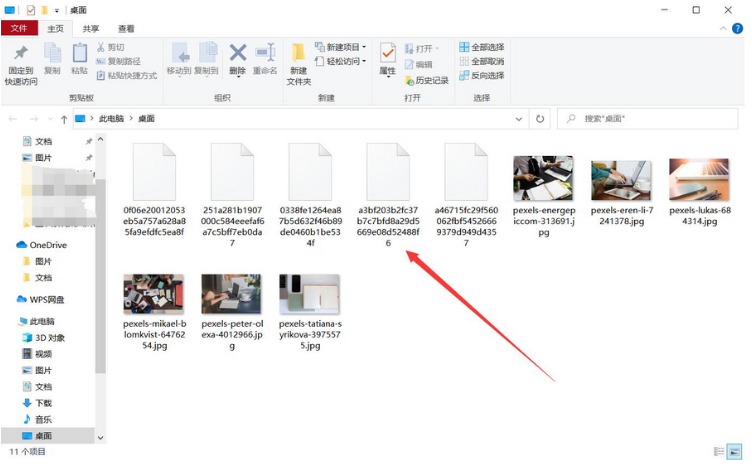Click the search 桌面 input field
Viewport: 752px width, 473px height.
pos(647,118)
